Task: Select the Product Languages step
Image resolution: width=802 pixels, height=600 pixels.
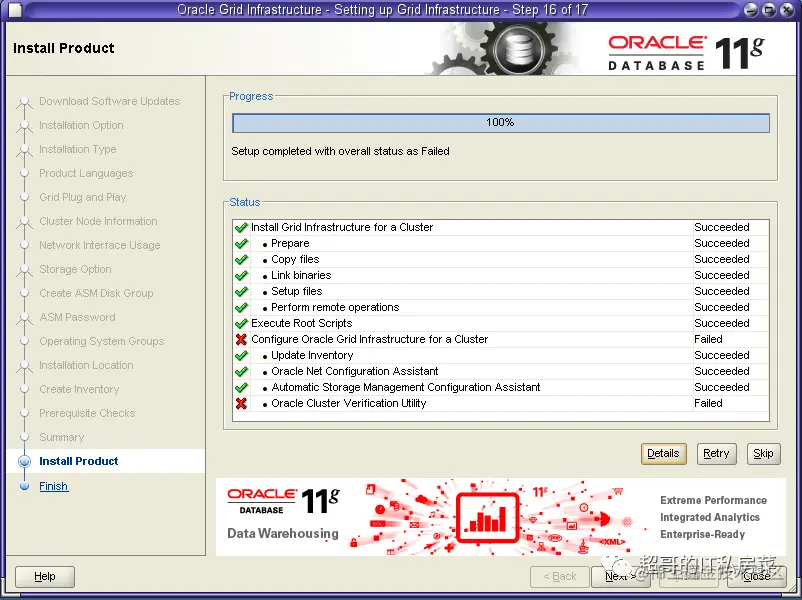Action: click(86, 172)
